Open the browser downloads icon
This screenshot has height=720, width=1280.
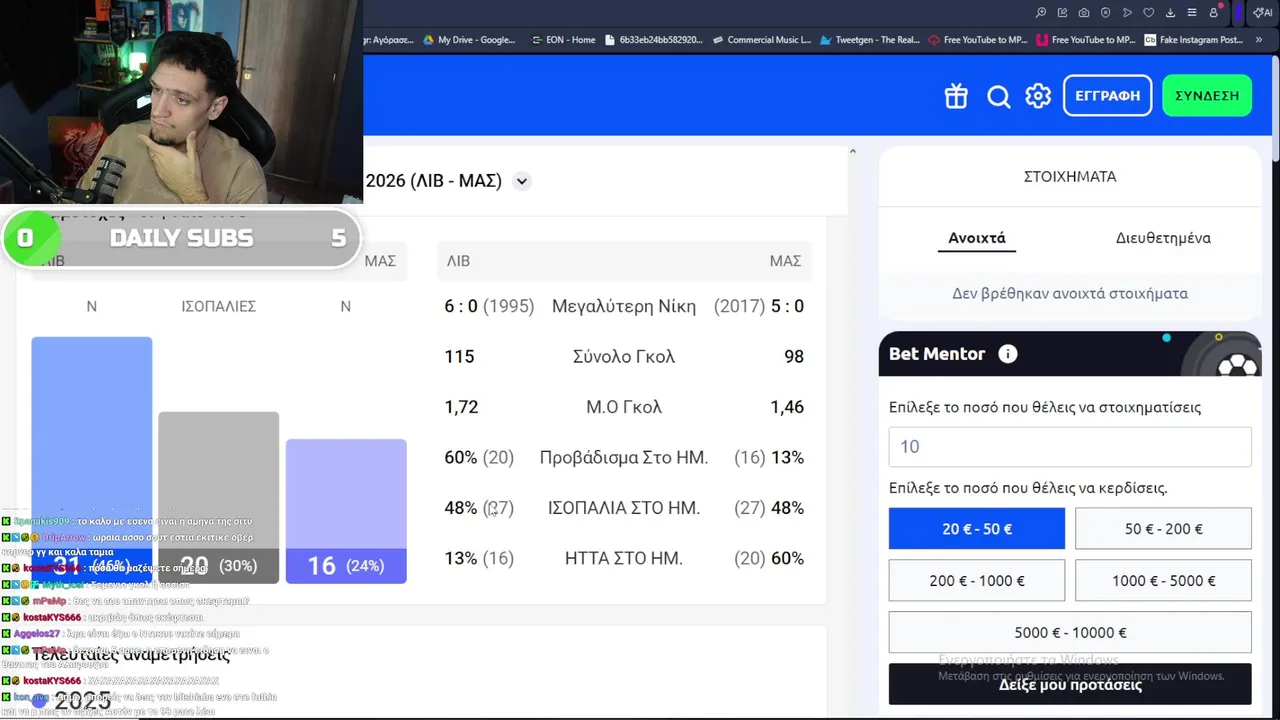click(1170, 13)
